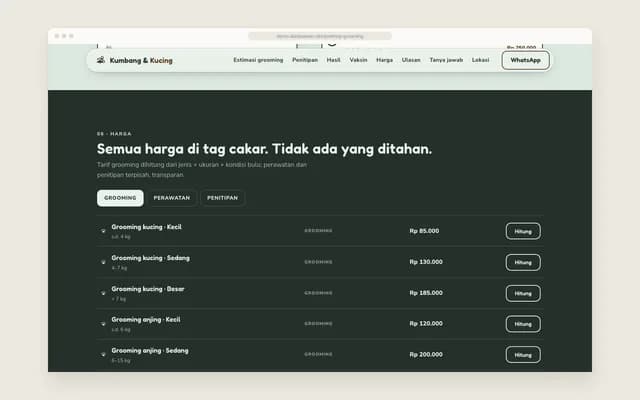
Task: Go to Estimasi grooming nav link
Action: [x=258, y=60]
